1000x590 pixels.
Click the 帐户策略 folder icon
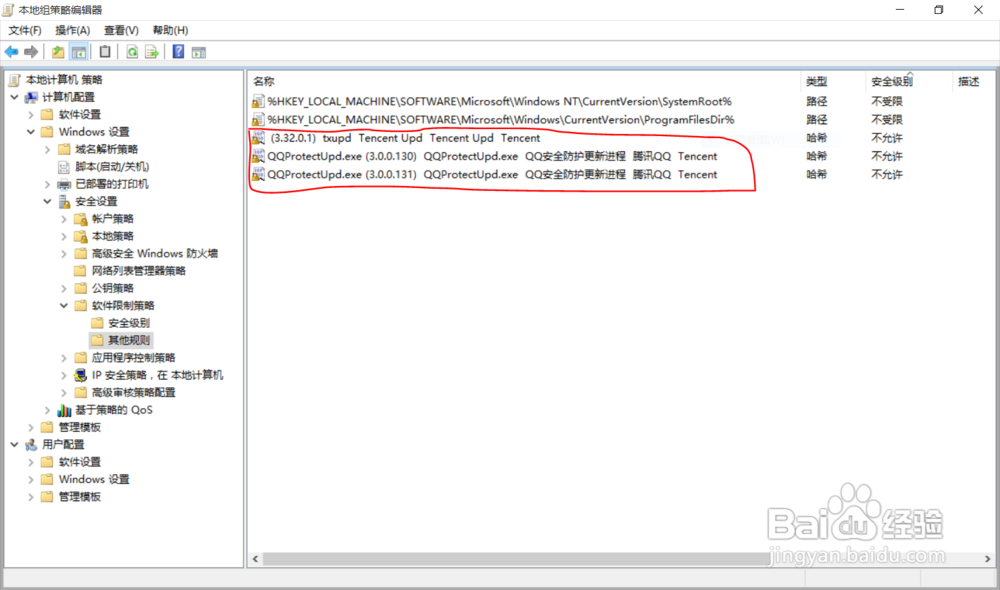click(81, 219)
